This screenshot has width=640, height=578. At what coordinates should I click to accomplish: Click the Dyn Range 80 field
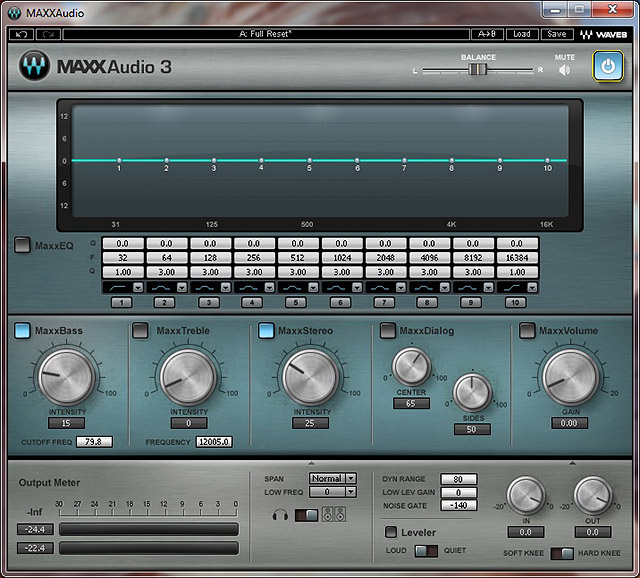click(x=458, y=479)
